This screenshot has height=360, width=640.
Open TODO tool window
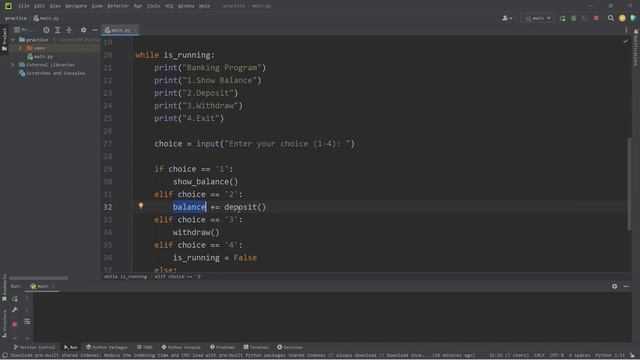(x=145, y=347)
